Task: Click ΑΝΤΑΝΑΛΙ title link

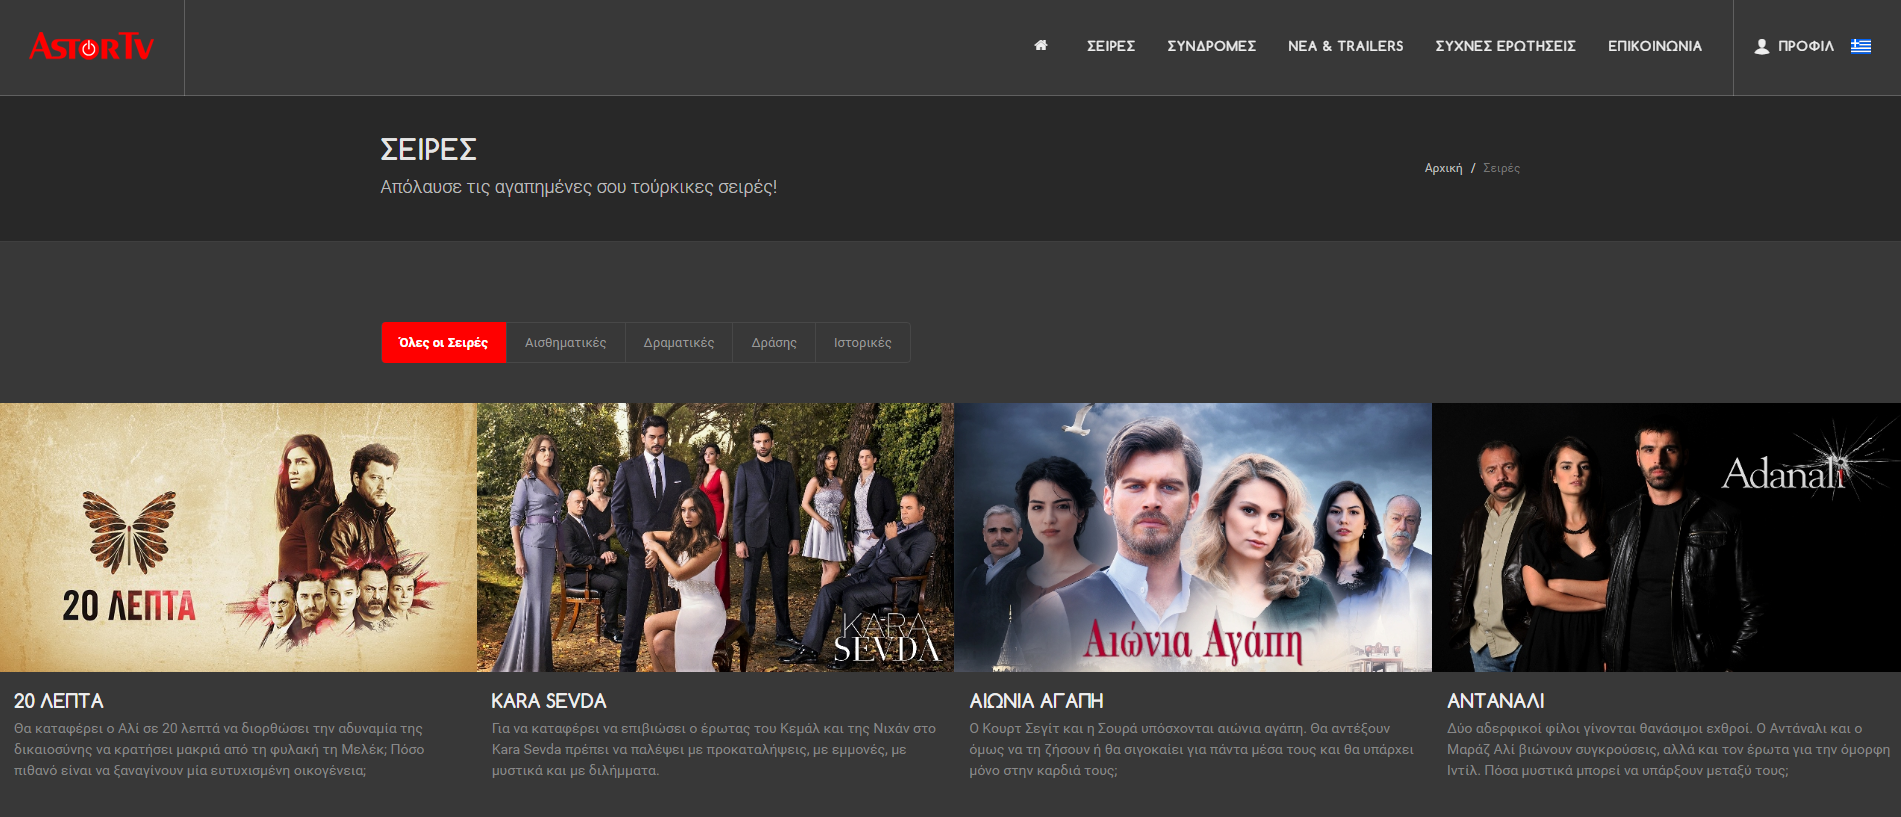Action: point(1496,701)
